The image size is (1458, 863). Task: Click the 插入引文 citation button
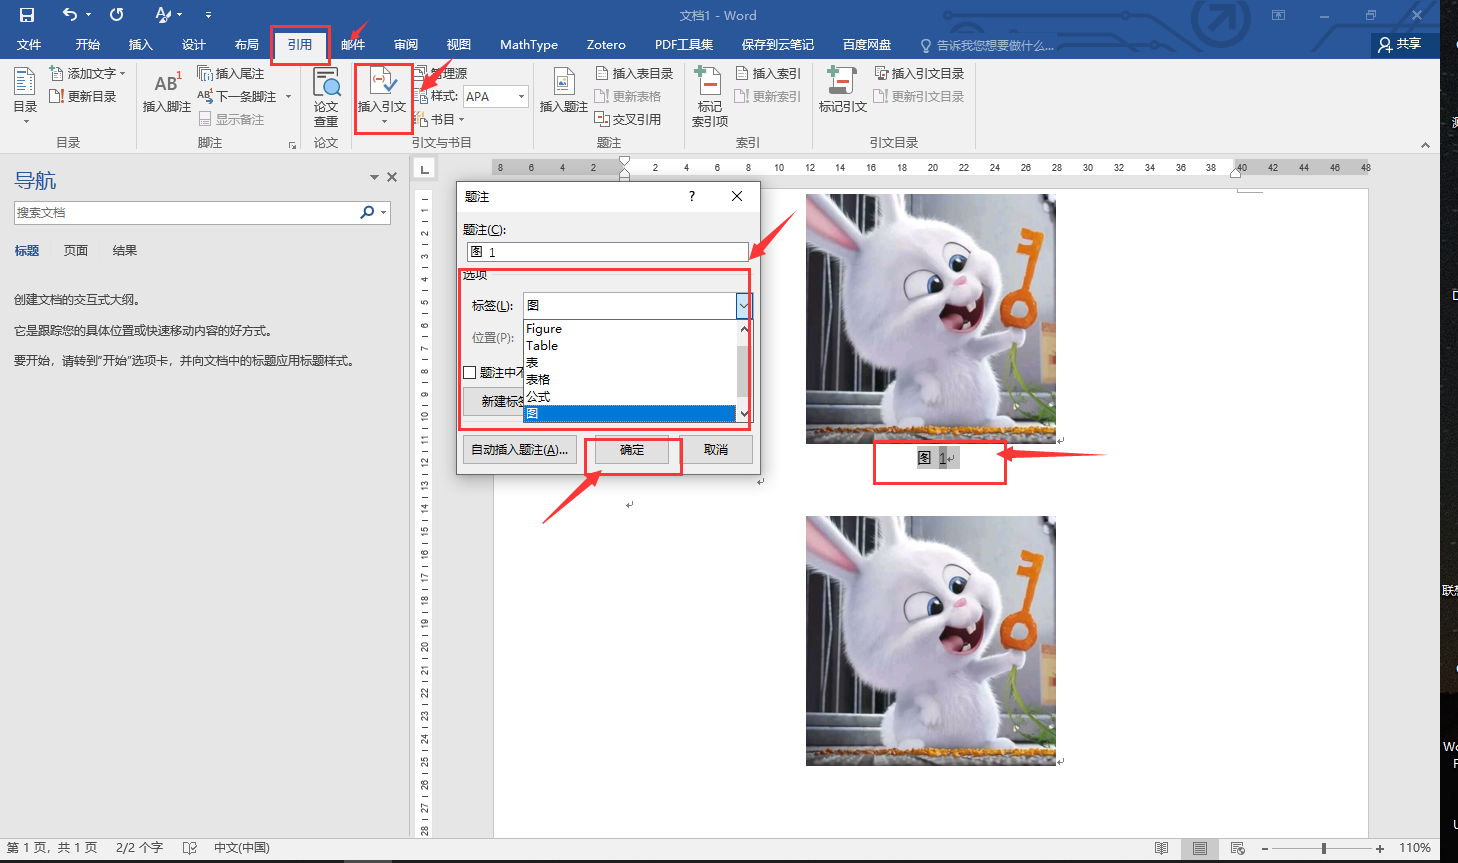point(382,97)
